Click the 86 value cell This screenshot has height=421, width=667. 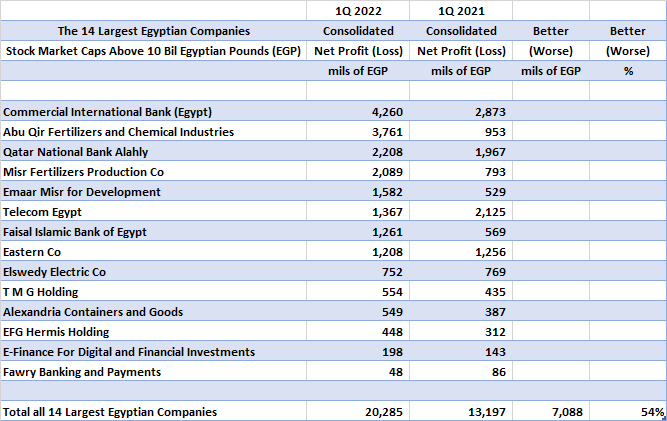461,371
